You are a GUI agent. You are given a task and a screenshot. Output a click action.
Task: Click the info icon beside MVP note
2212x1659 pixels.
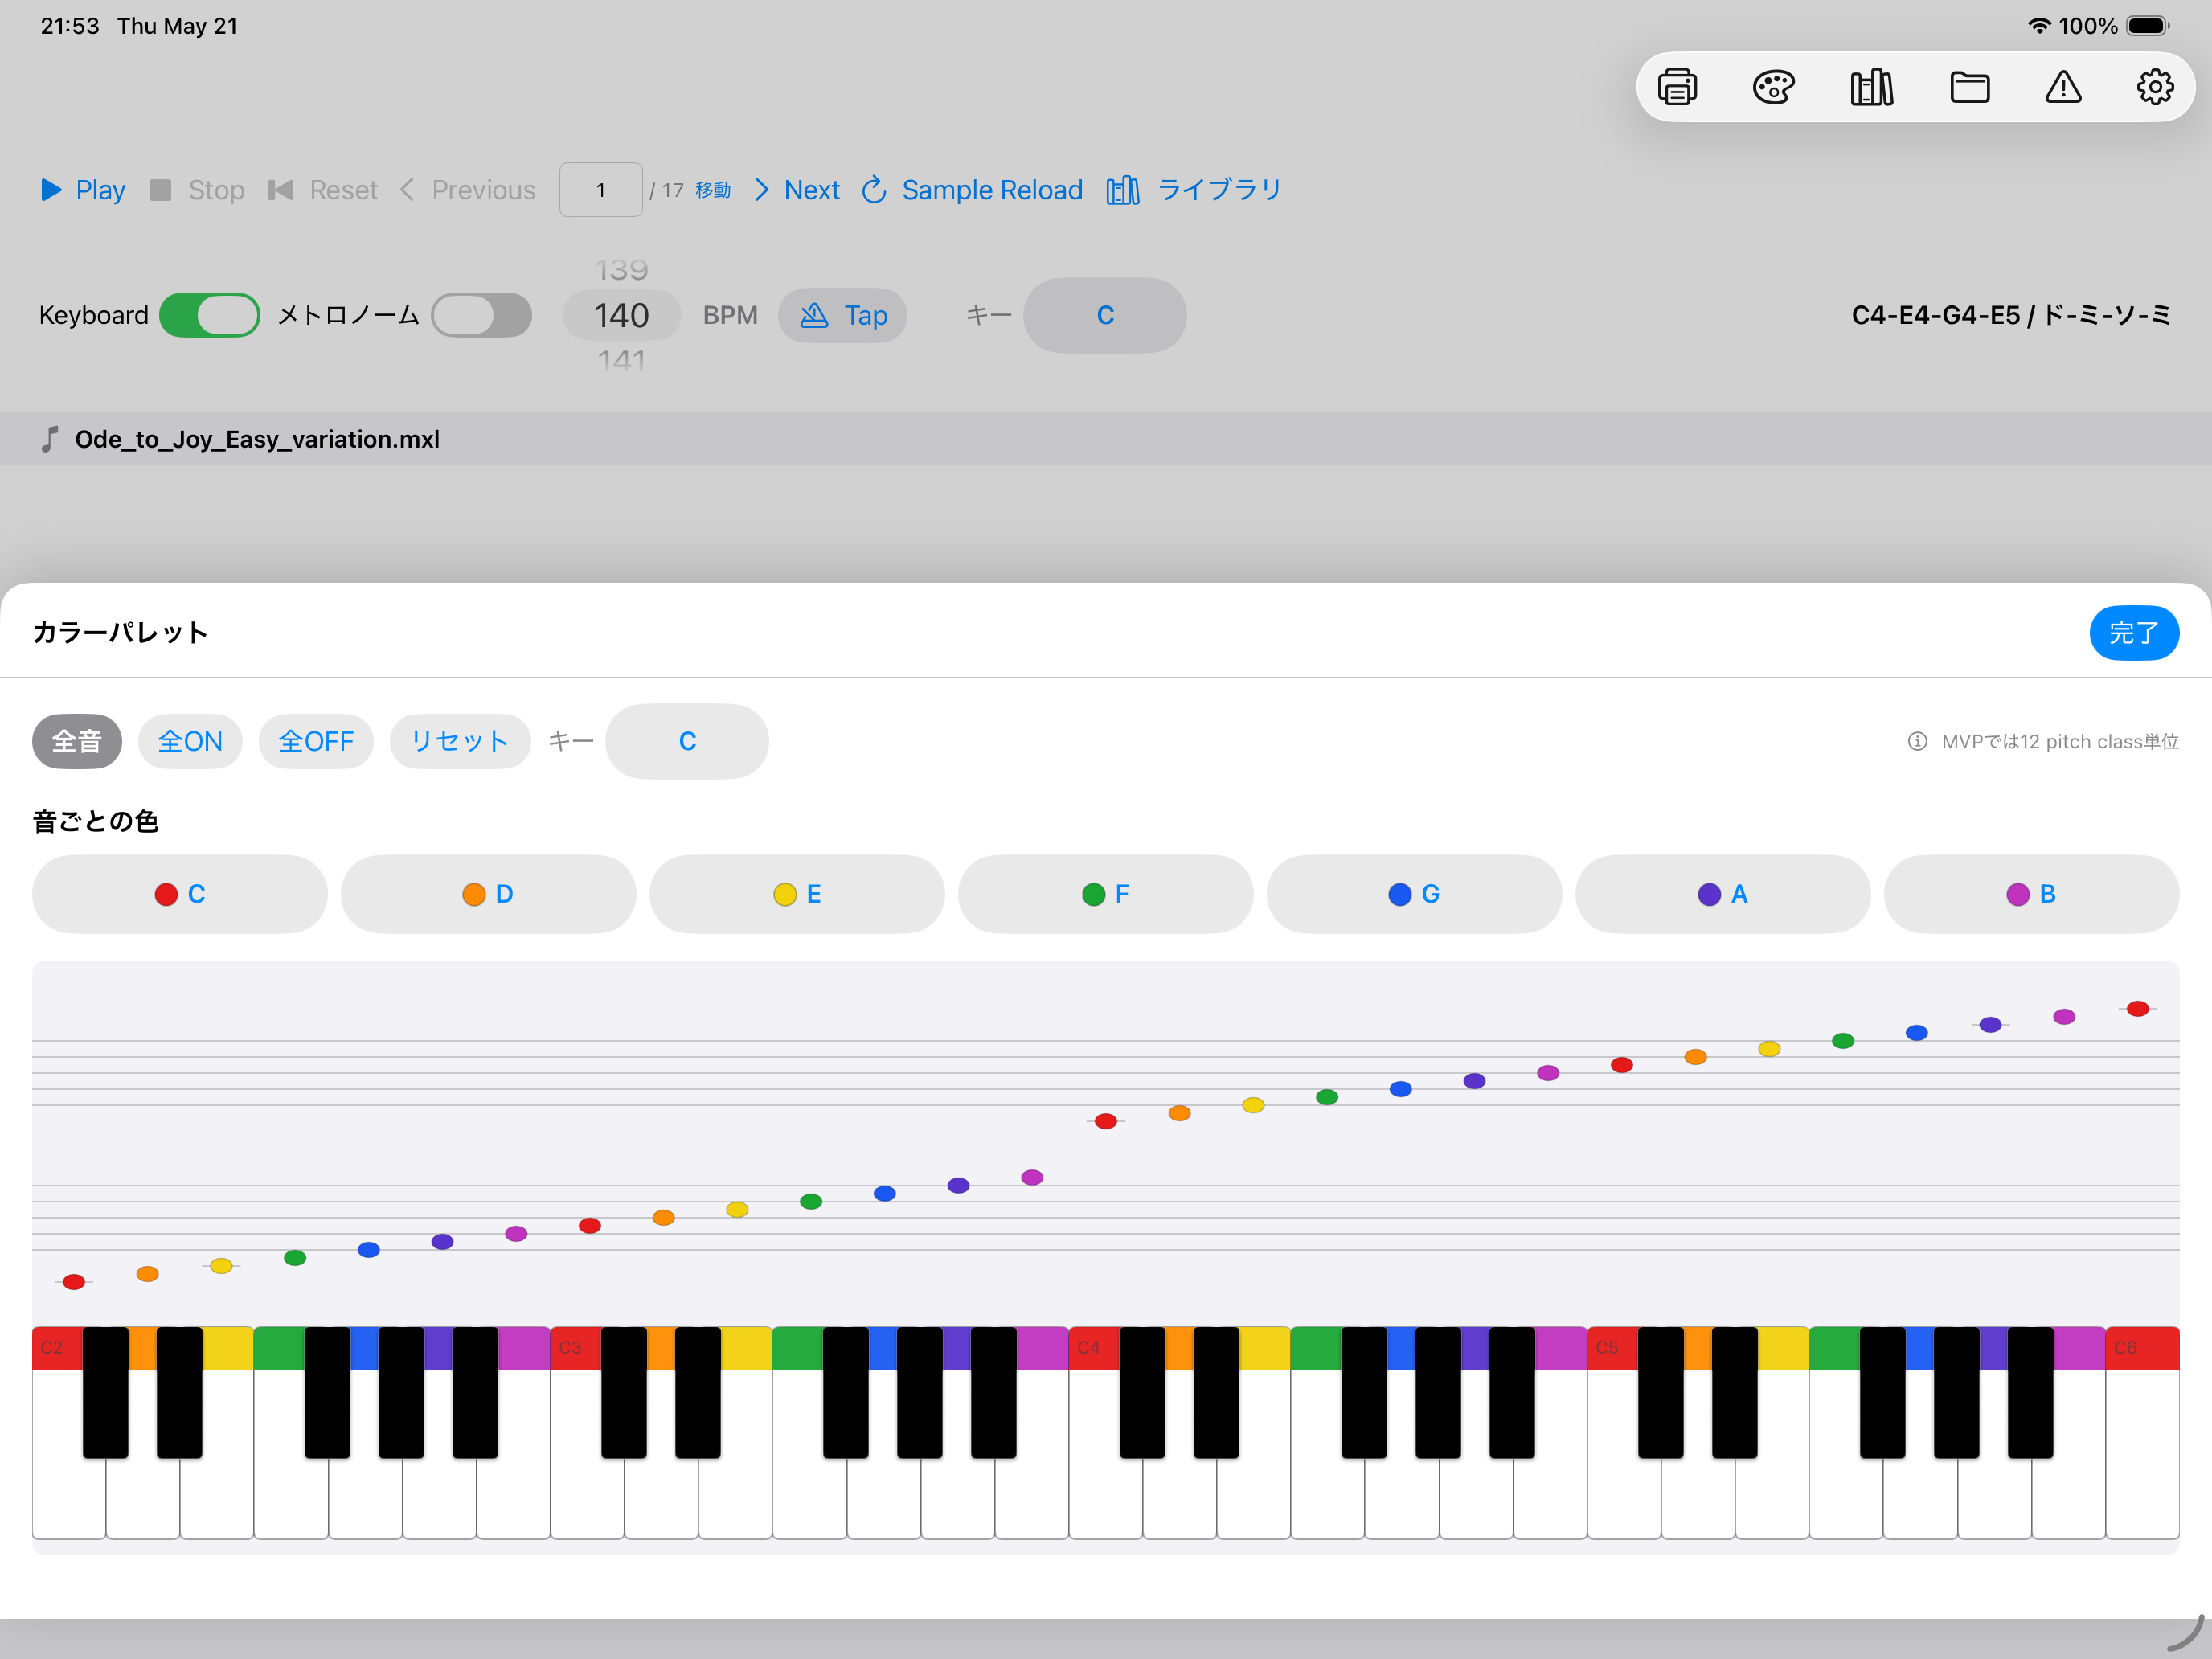click(1917, 741)
